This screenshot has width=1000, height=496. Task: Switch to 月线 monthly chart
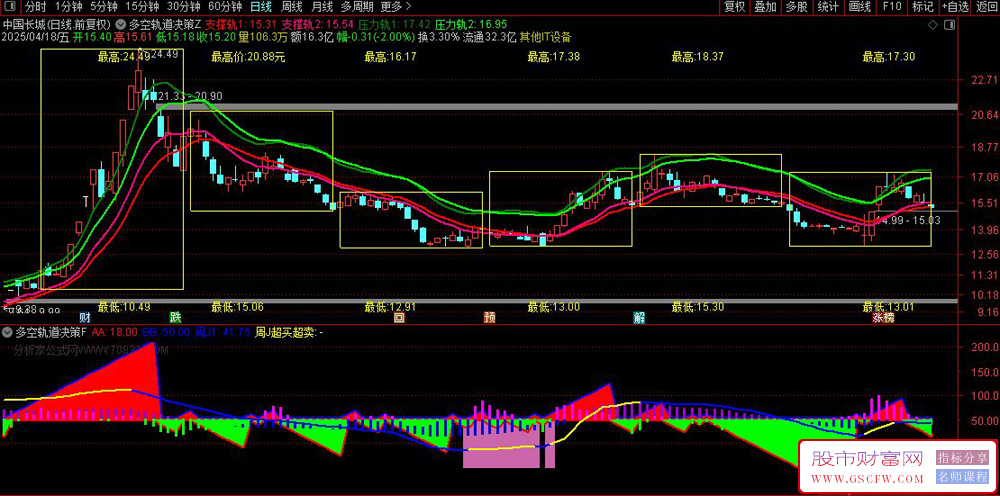322,7
